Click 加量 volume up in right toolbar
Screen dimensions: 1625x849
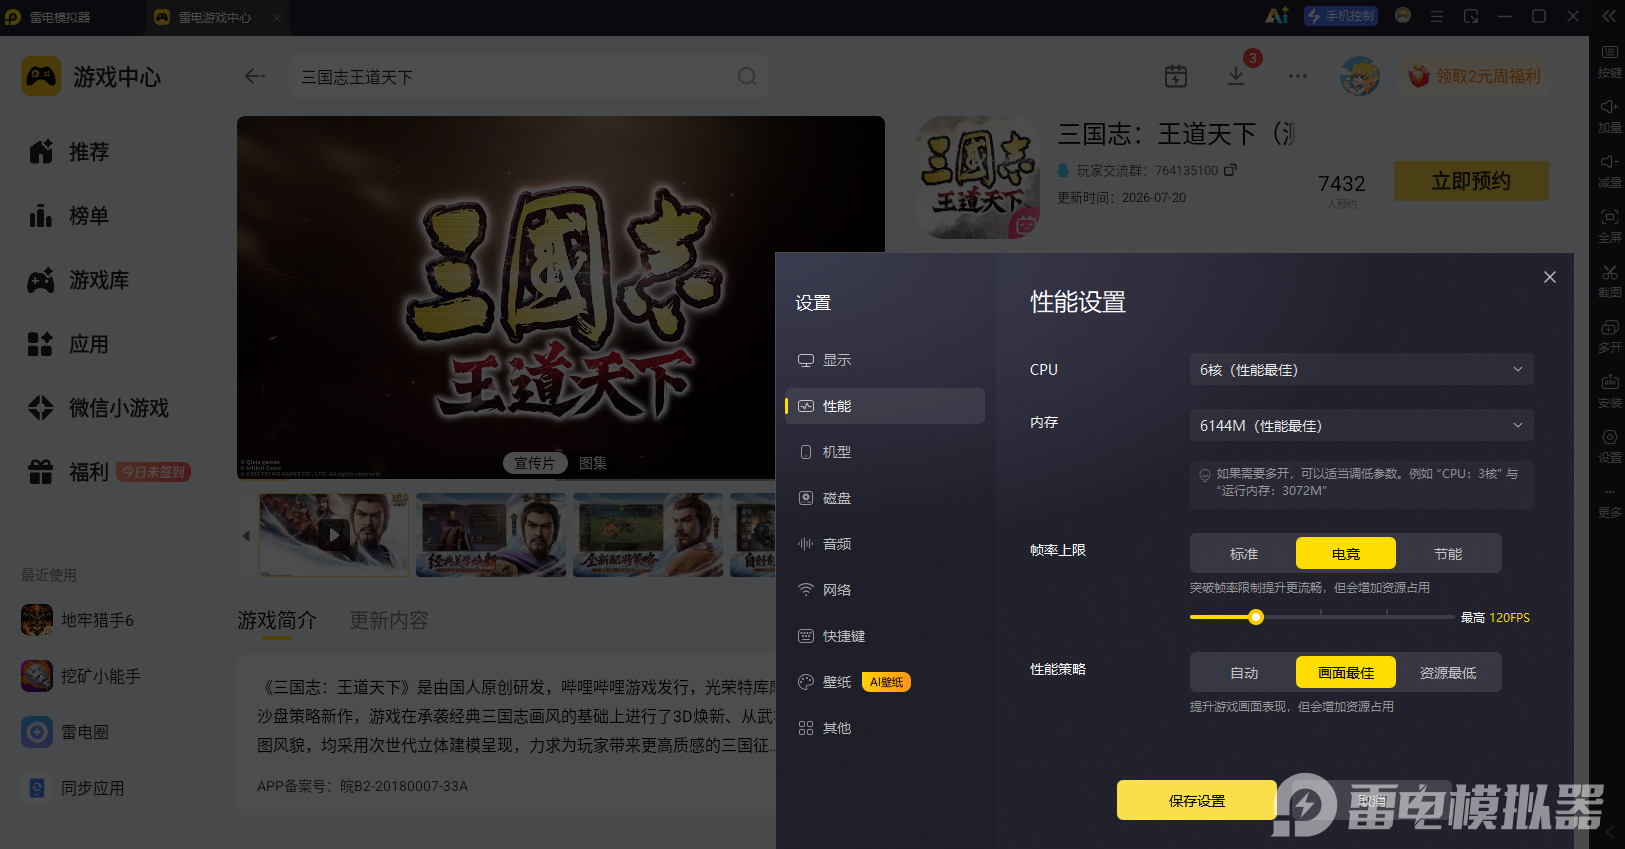tap(1609, 116)
